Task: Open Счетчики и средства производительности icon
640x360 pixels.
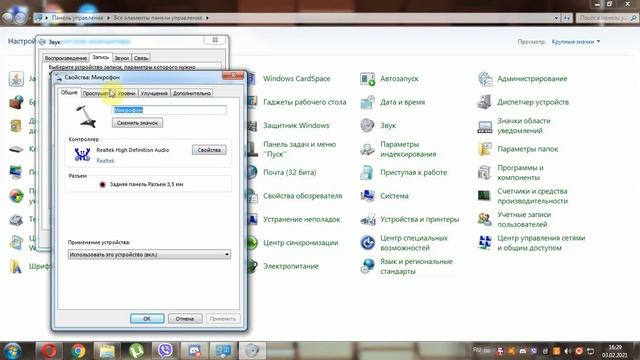Action: tap(485, 196)
